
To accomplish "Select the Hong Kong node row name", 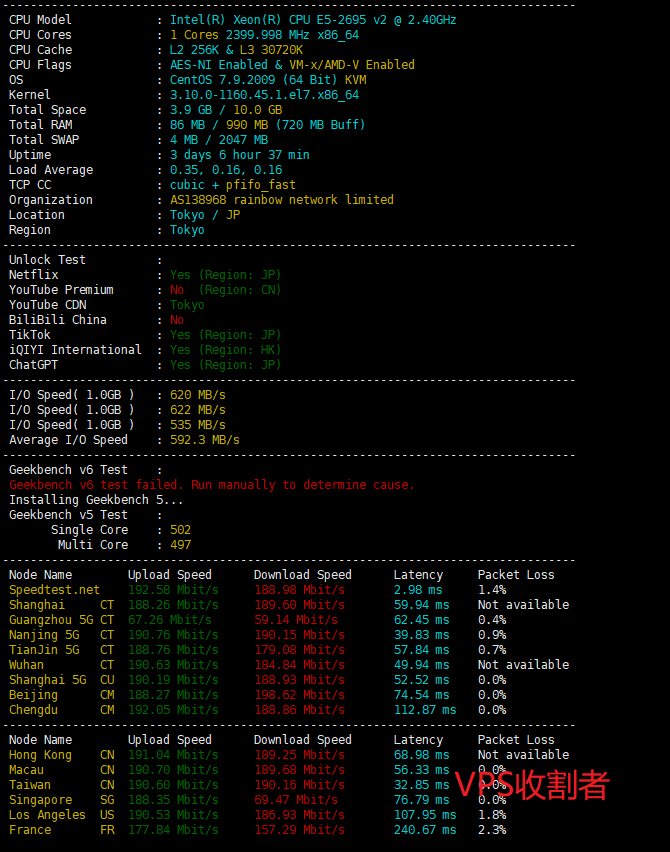I will [x=40, y=755].
